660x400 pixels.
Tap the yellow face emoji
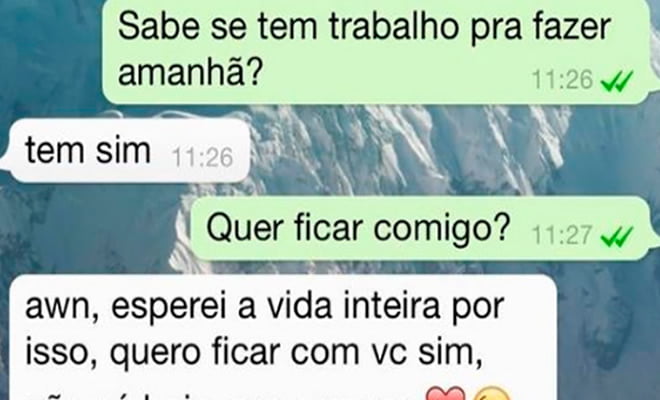tap(492, 393)
